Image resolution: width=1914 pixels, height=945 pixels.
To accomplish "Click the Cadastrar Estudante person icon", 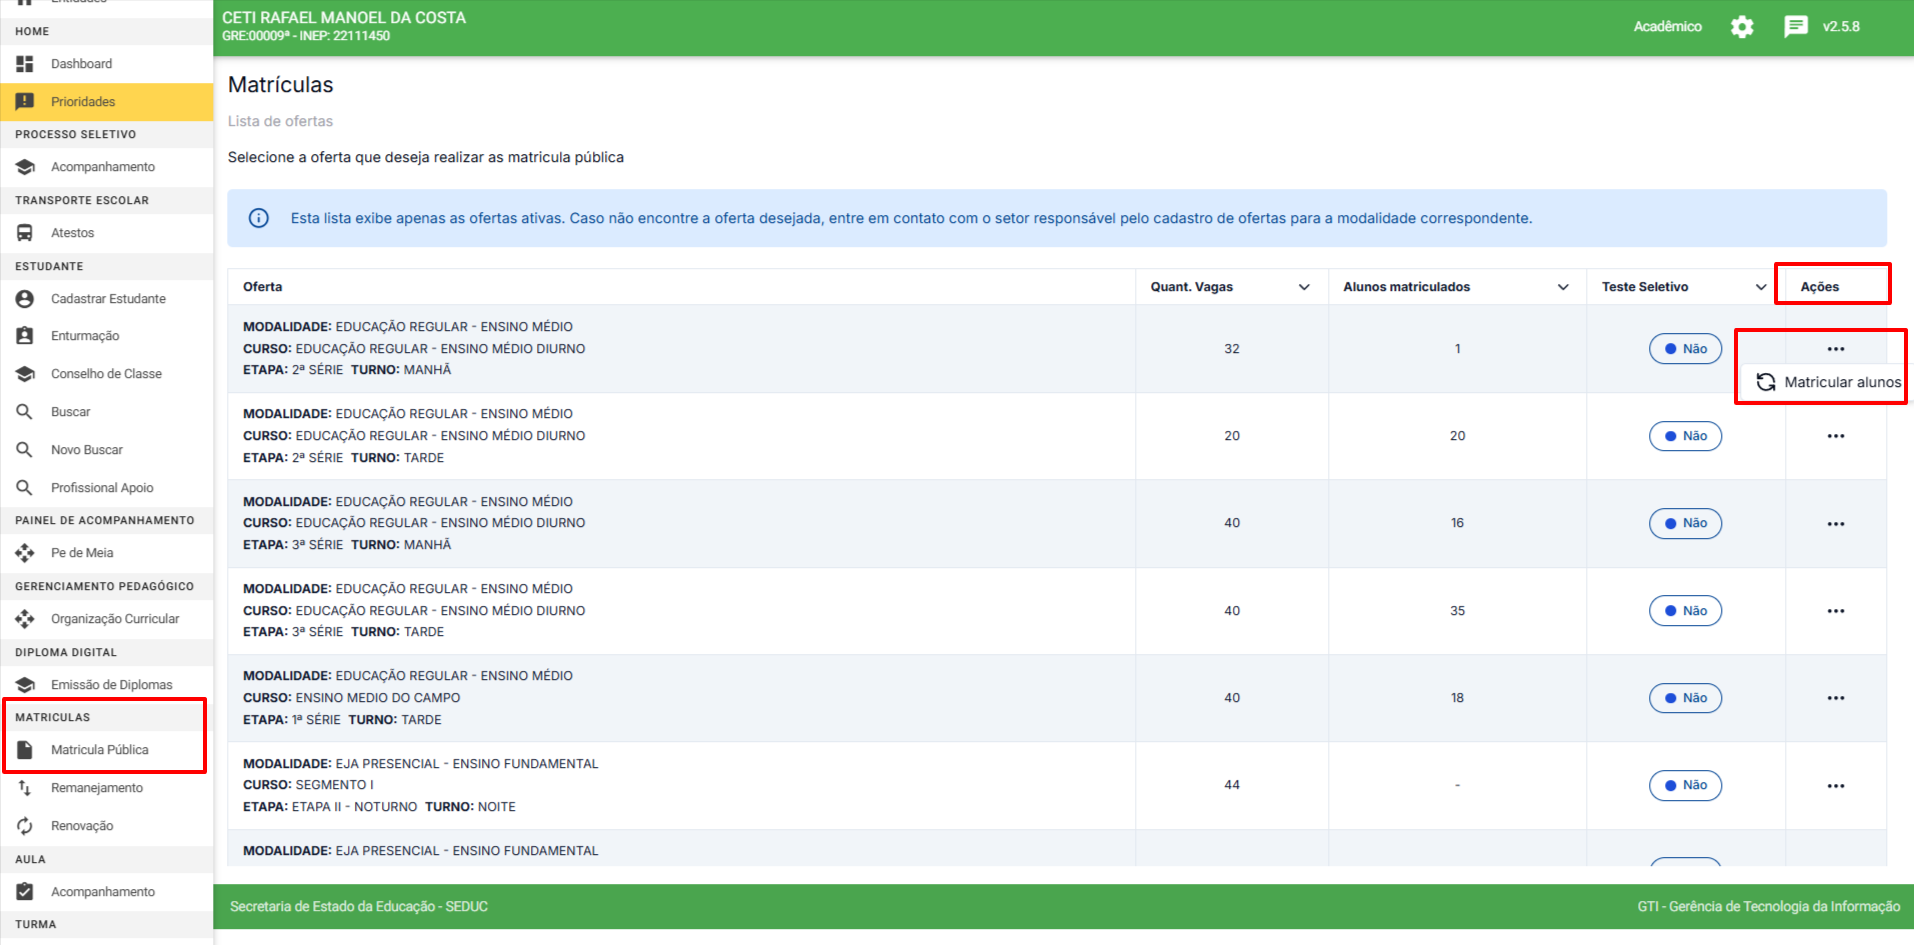I will [25, 299].
